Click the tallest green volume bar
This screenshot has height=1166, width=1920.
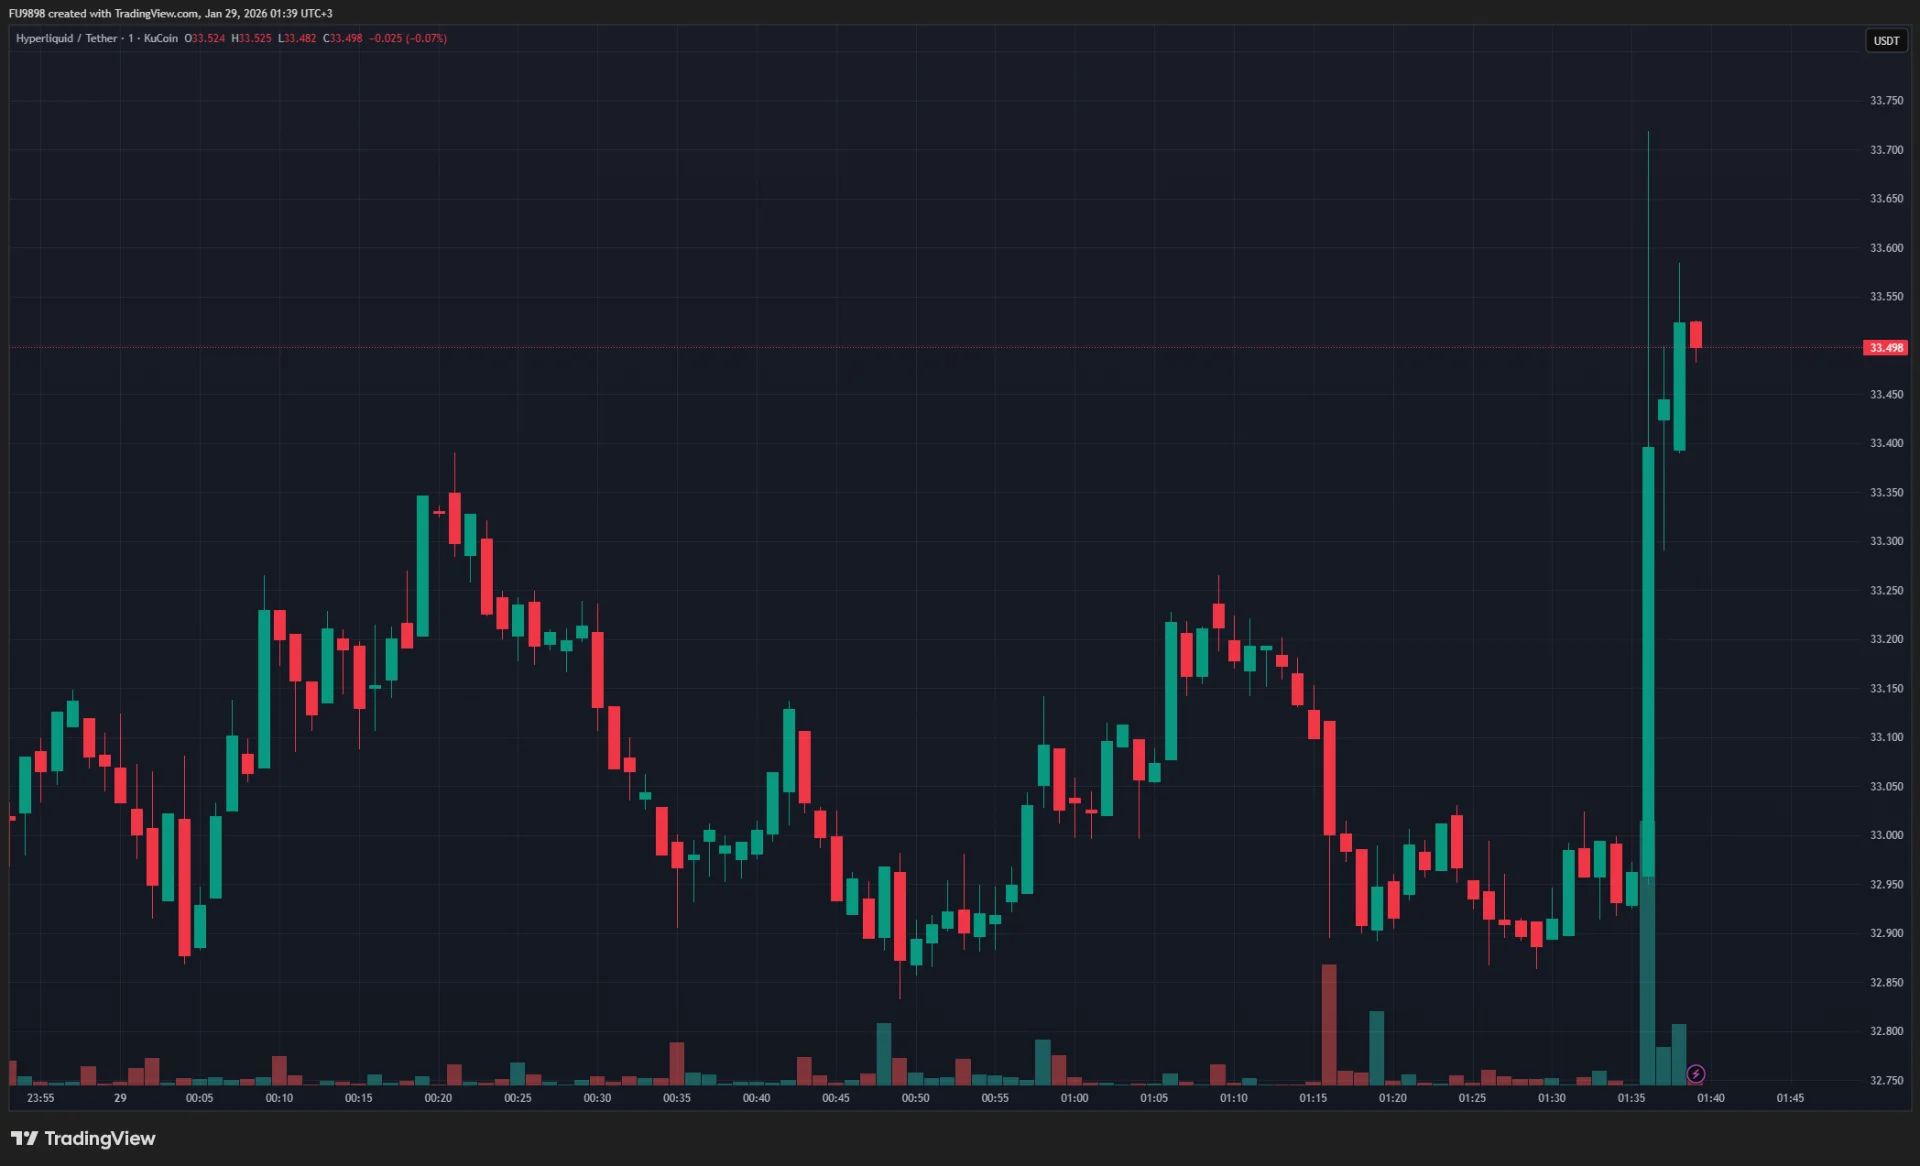click(1646, 980)
